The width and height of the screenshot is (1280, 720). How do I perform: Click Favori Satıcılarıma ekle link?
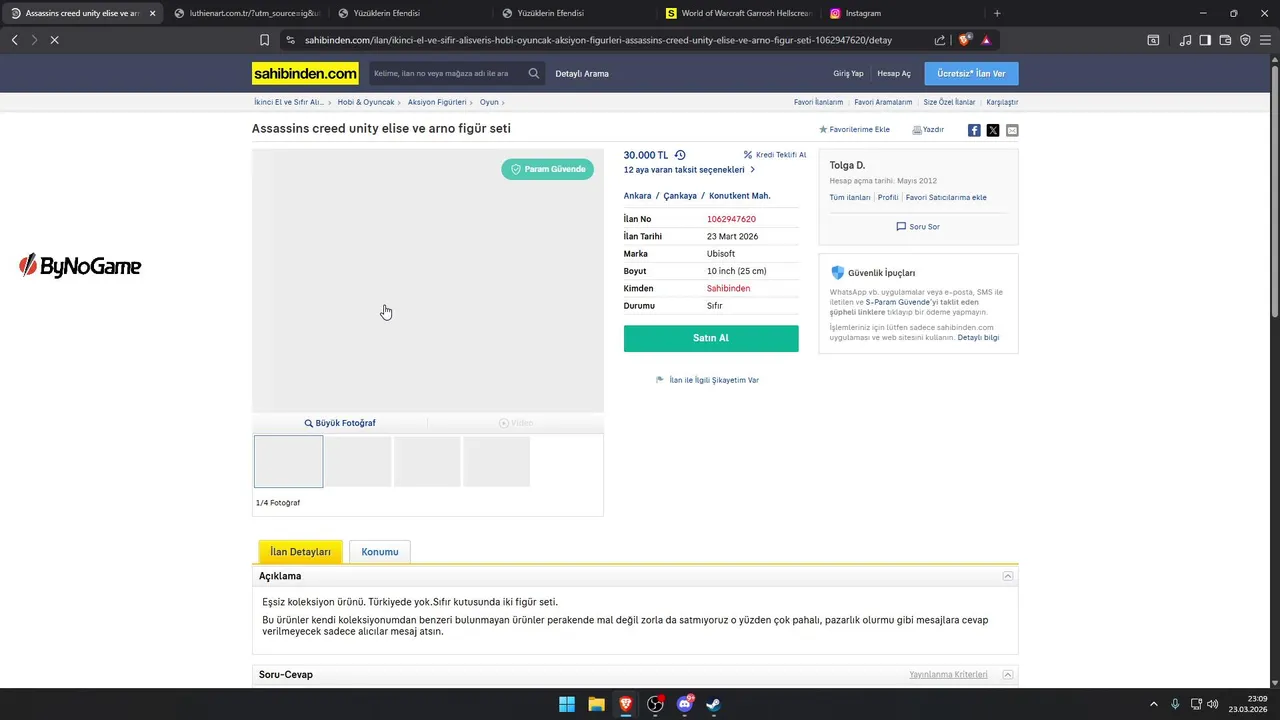[946, 197]
